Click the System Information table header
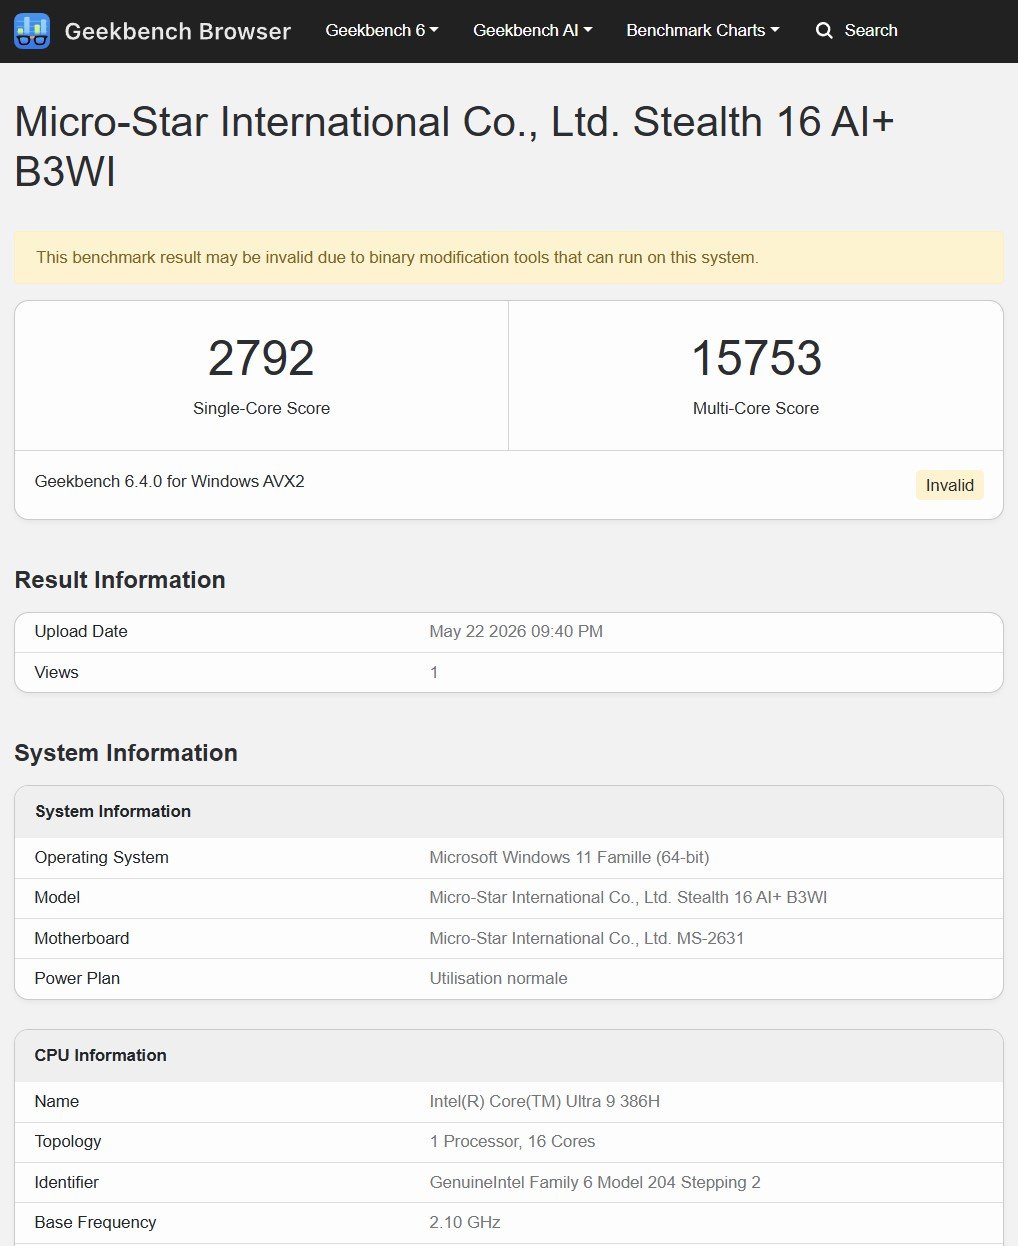Screen dimensions: 1018x1246 coord(509,811)
